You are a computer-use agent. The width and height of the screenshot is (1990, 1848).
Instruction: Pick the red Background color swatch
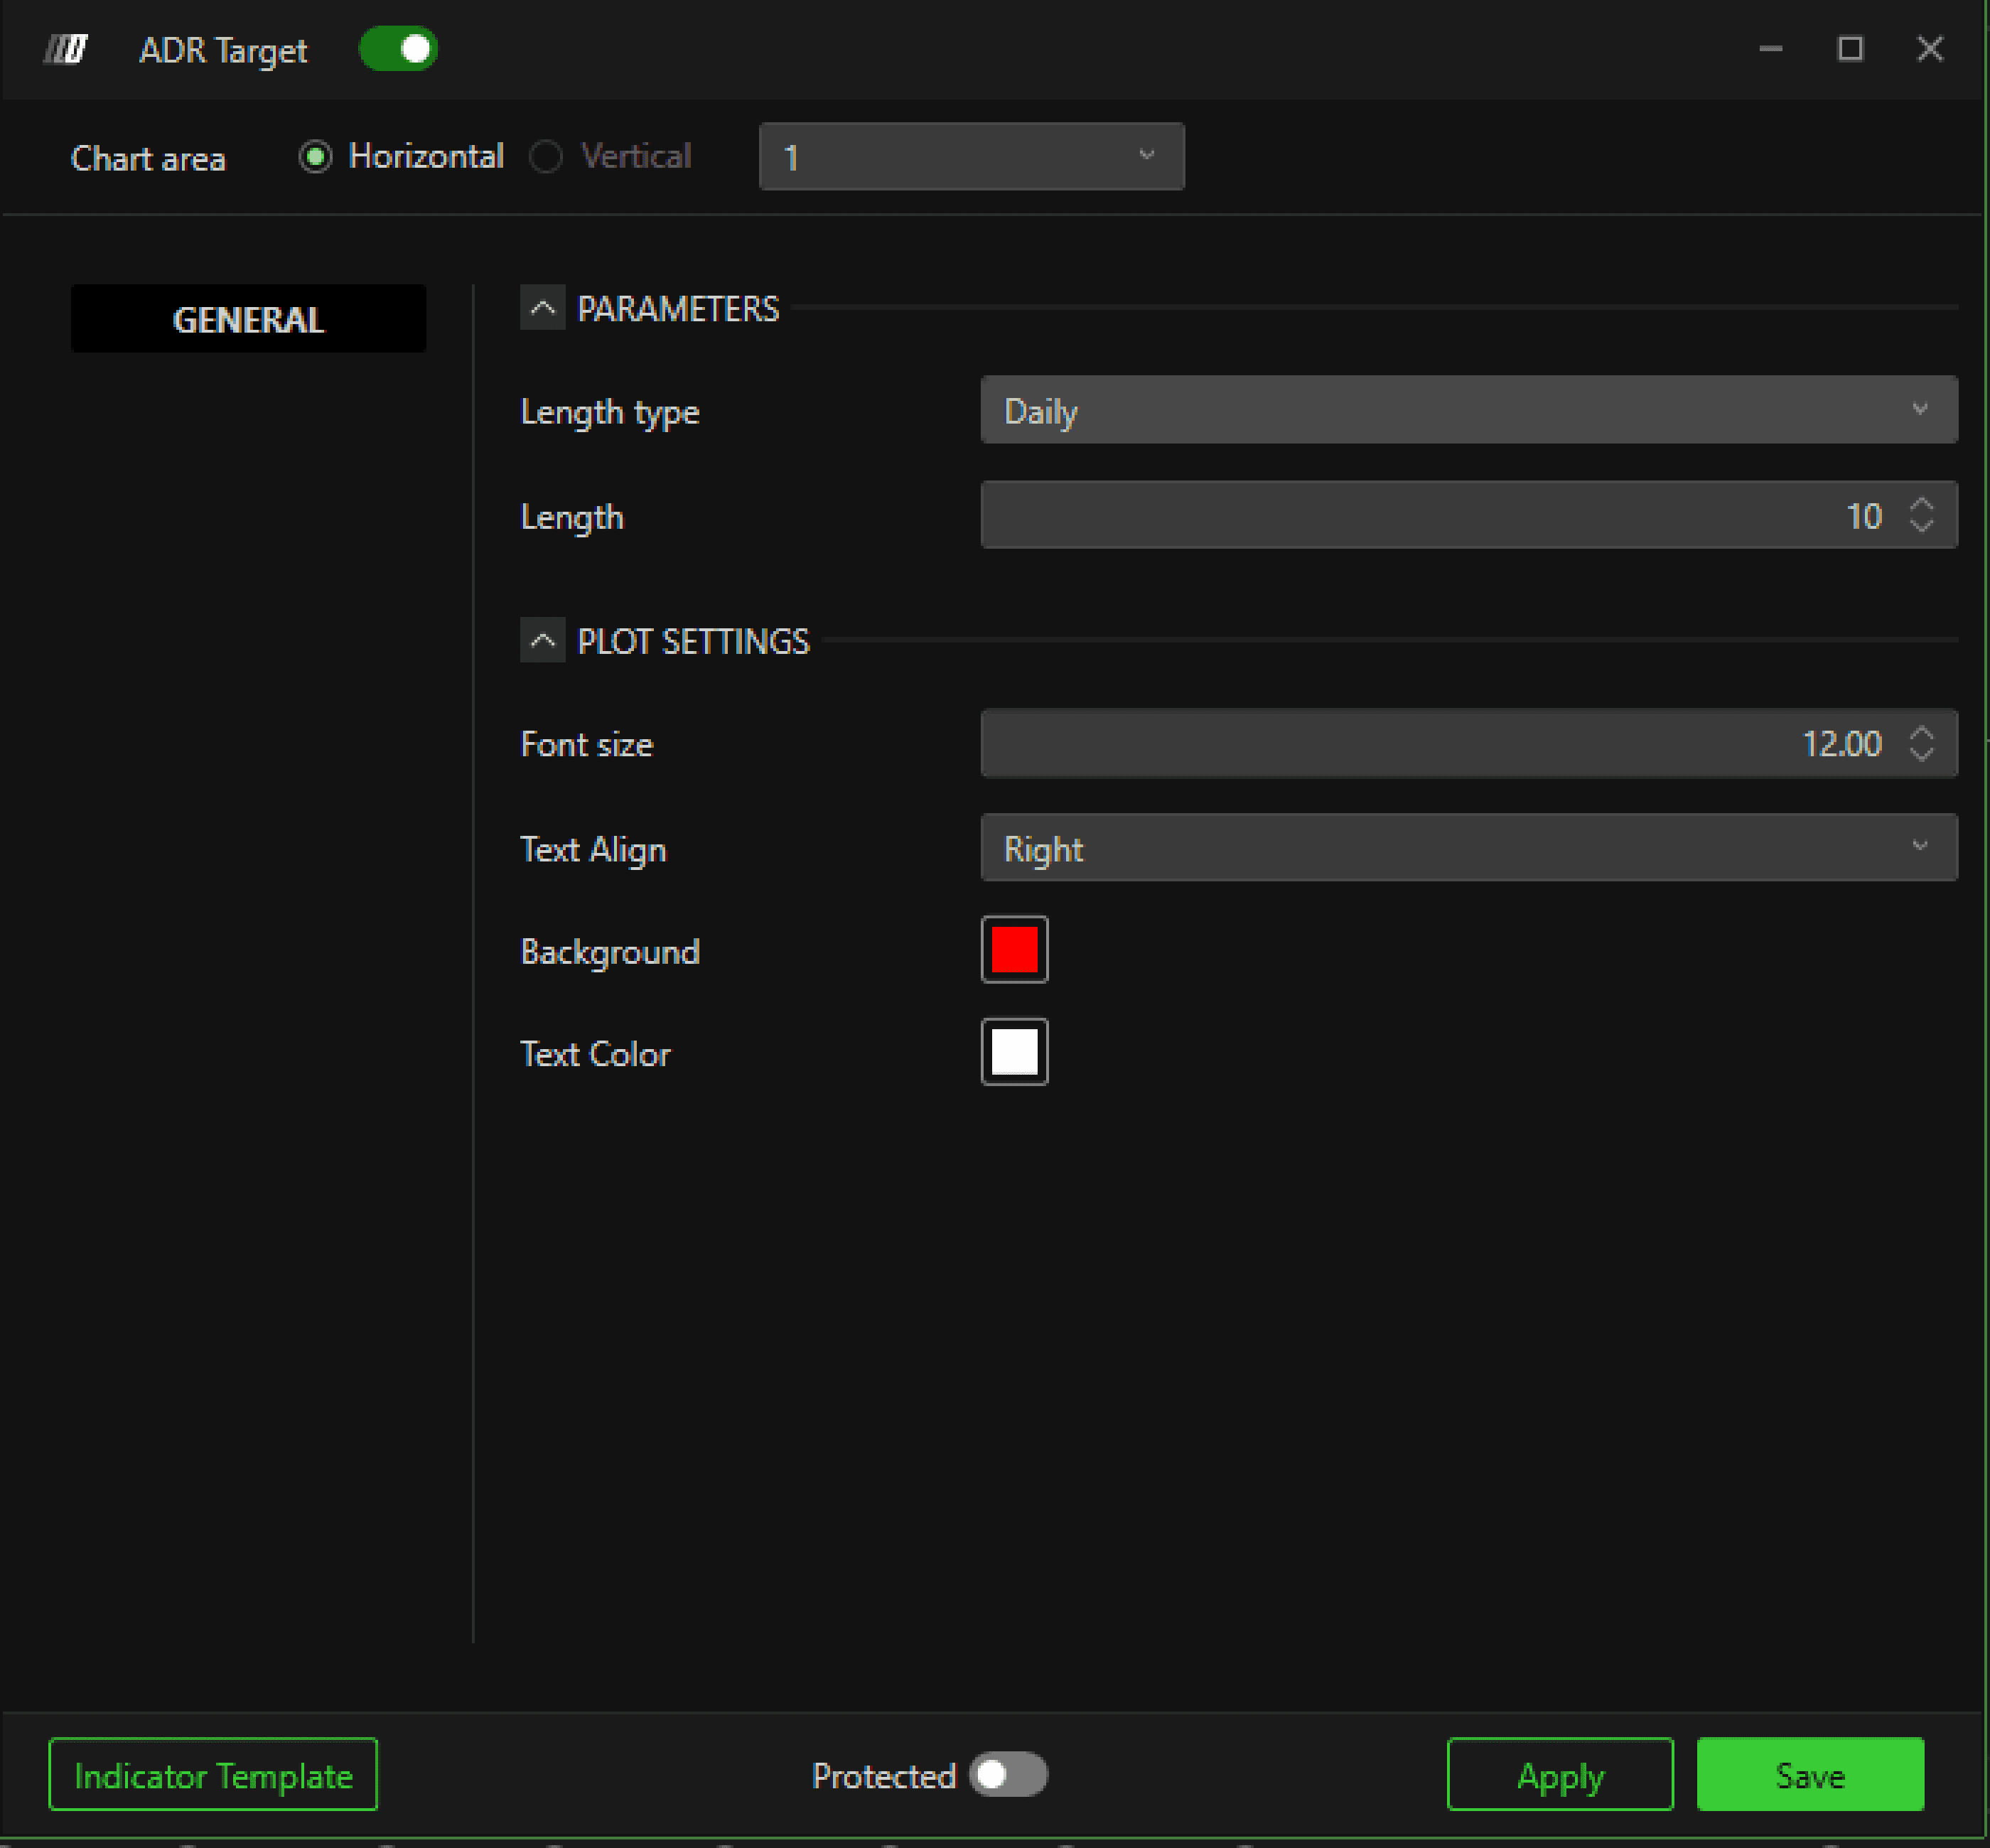coord(1014,950)
